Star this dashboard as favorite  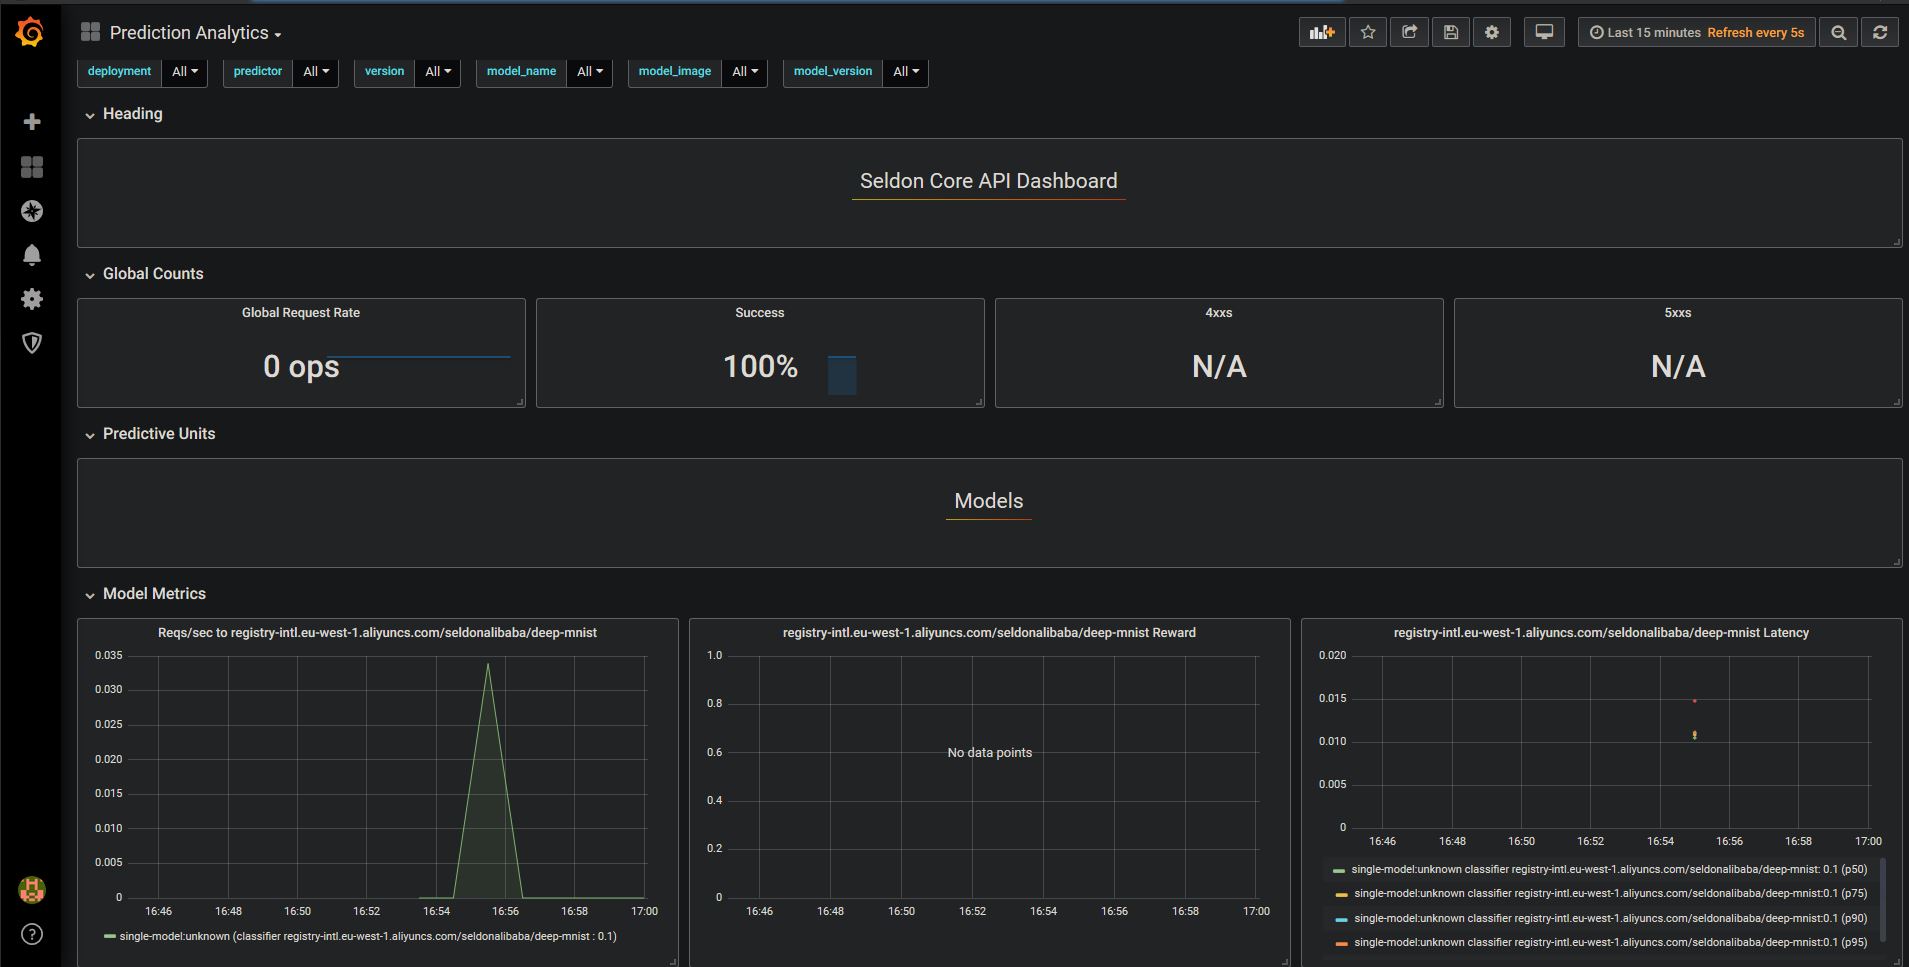[1368, 33]
